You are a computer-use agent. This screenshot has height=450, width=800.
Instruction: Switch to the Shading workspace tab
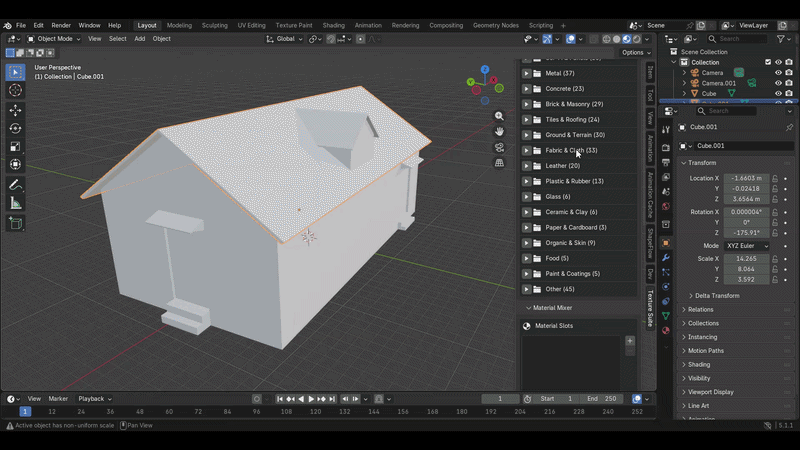coord(334,26)
